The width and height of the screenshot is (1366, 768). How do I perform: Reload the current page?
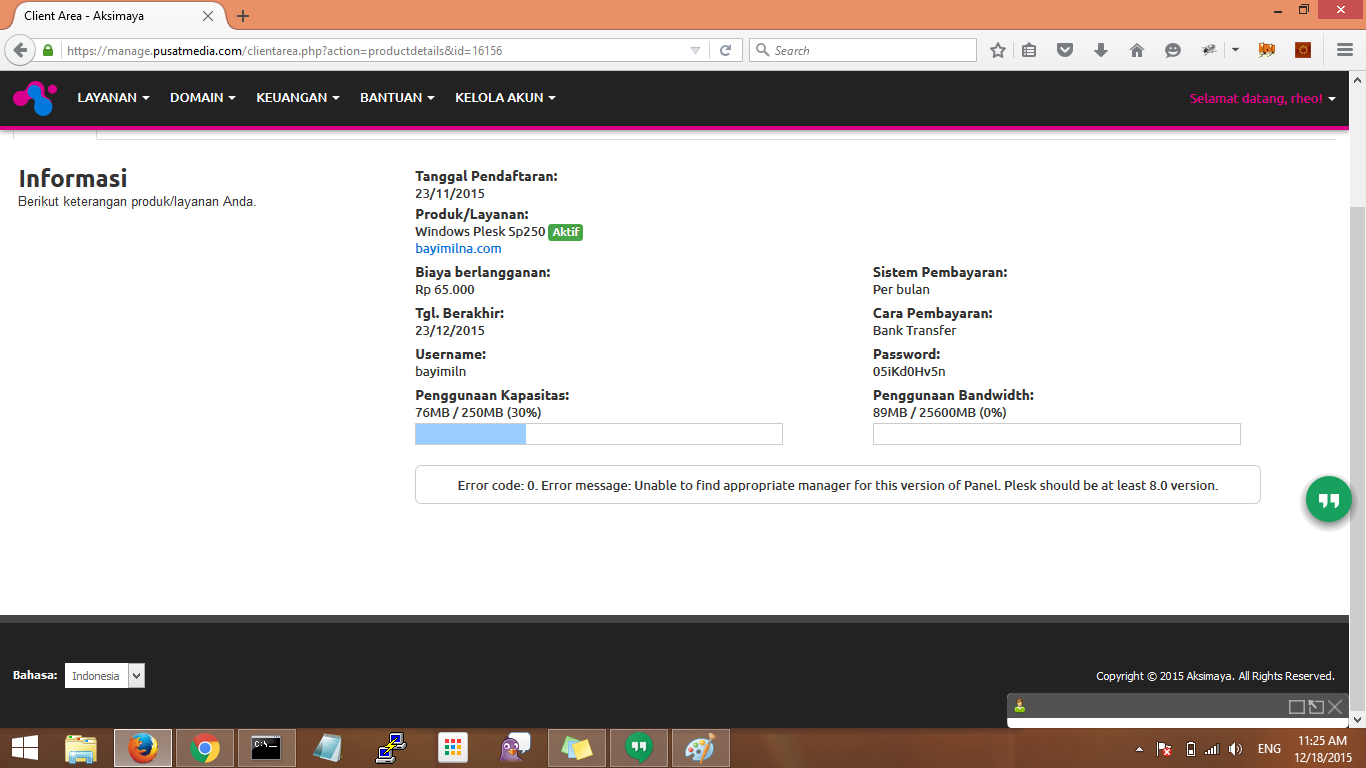pyautogui.click(x=726, y=50)
